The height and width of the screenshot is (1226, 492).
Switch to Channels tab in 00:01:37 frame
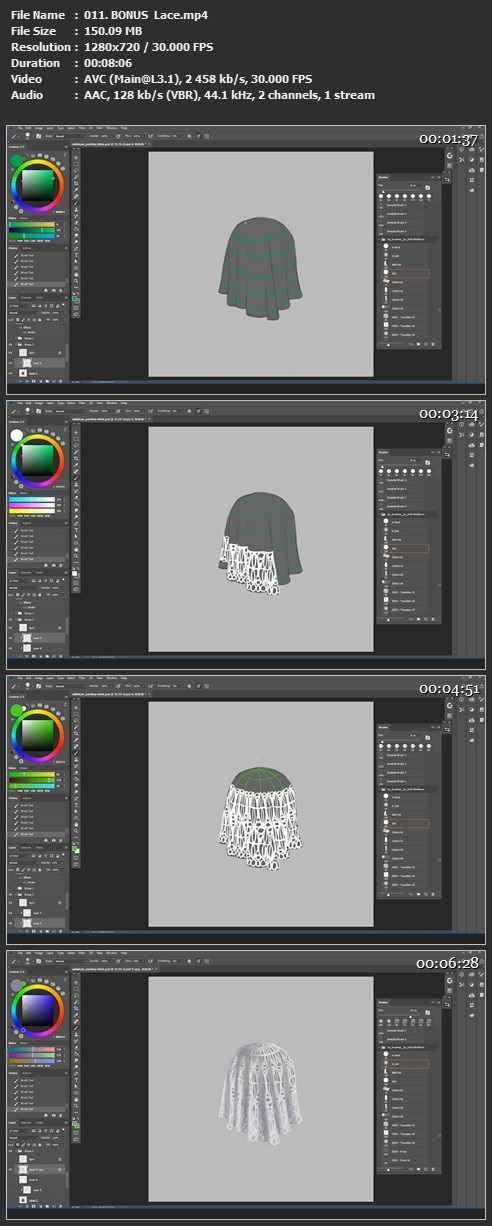click(x=26, y=298)
